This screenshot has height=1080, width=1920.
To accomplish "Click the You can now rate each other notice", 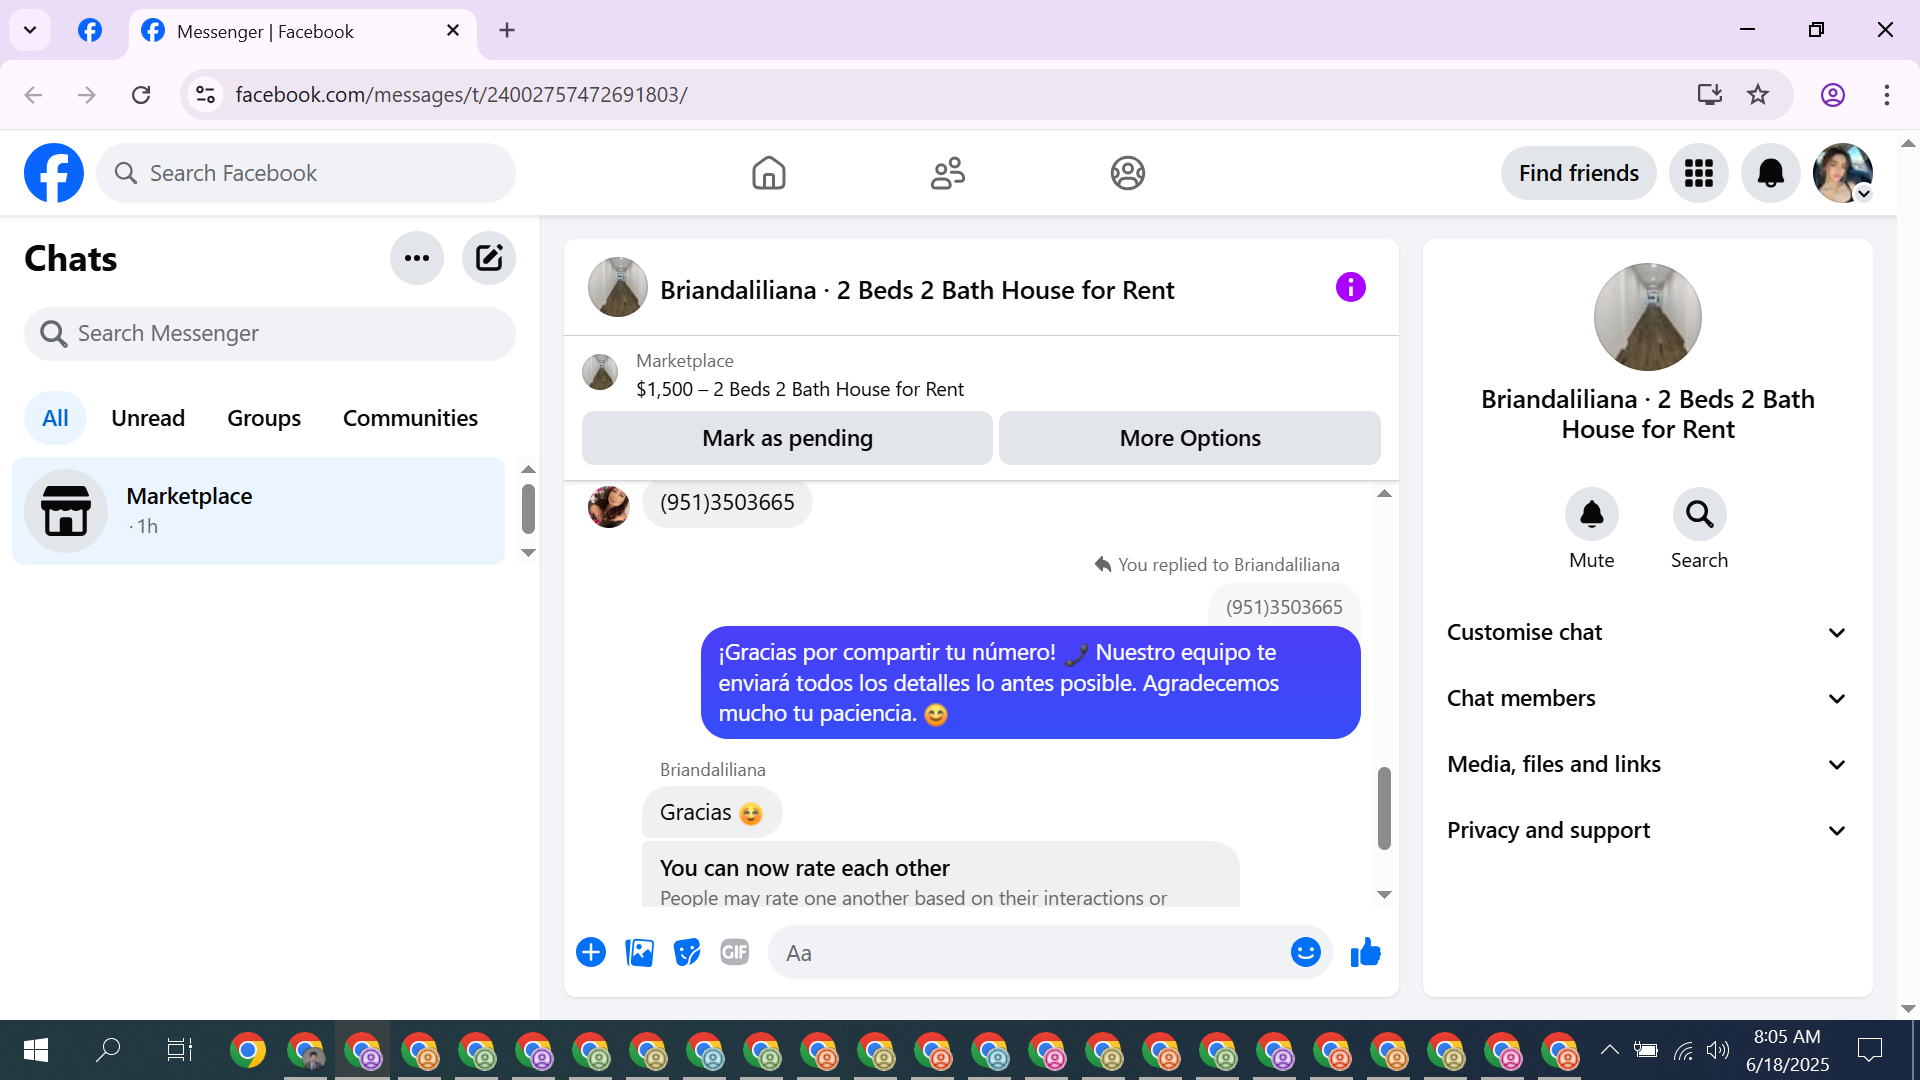I will [x=940, y=875].
